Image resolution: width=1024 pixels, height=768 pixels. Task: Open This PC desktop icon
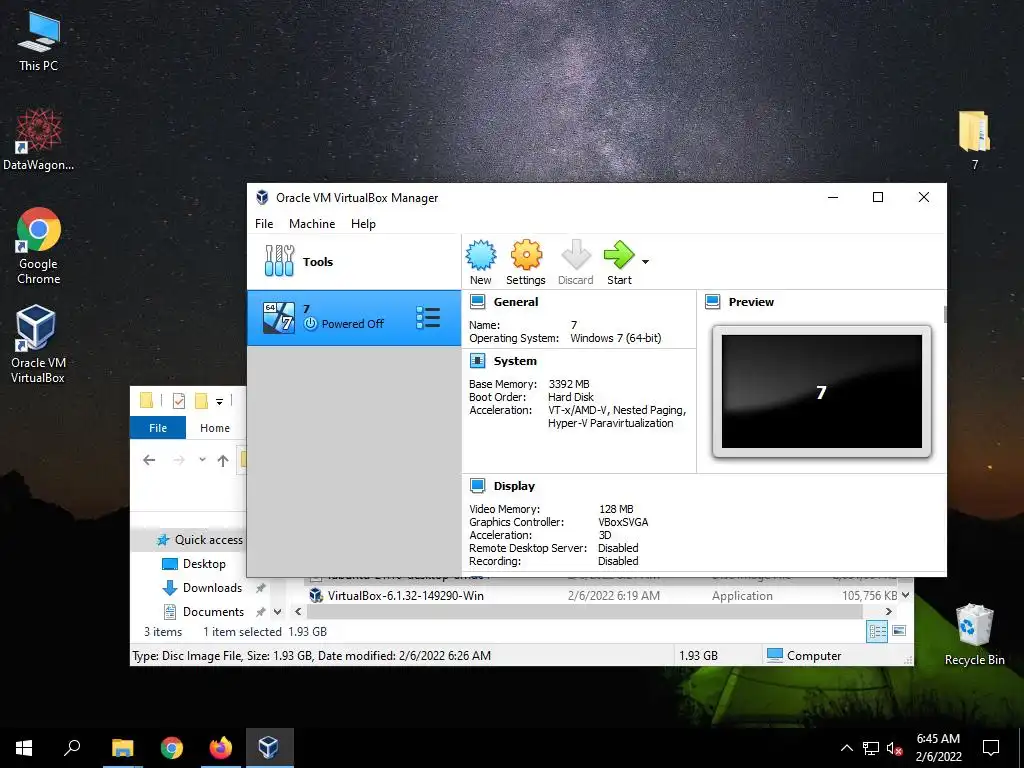[x=38, y=41]
